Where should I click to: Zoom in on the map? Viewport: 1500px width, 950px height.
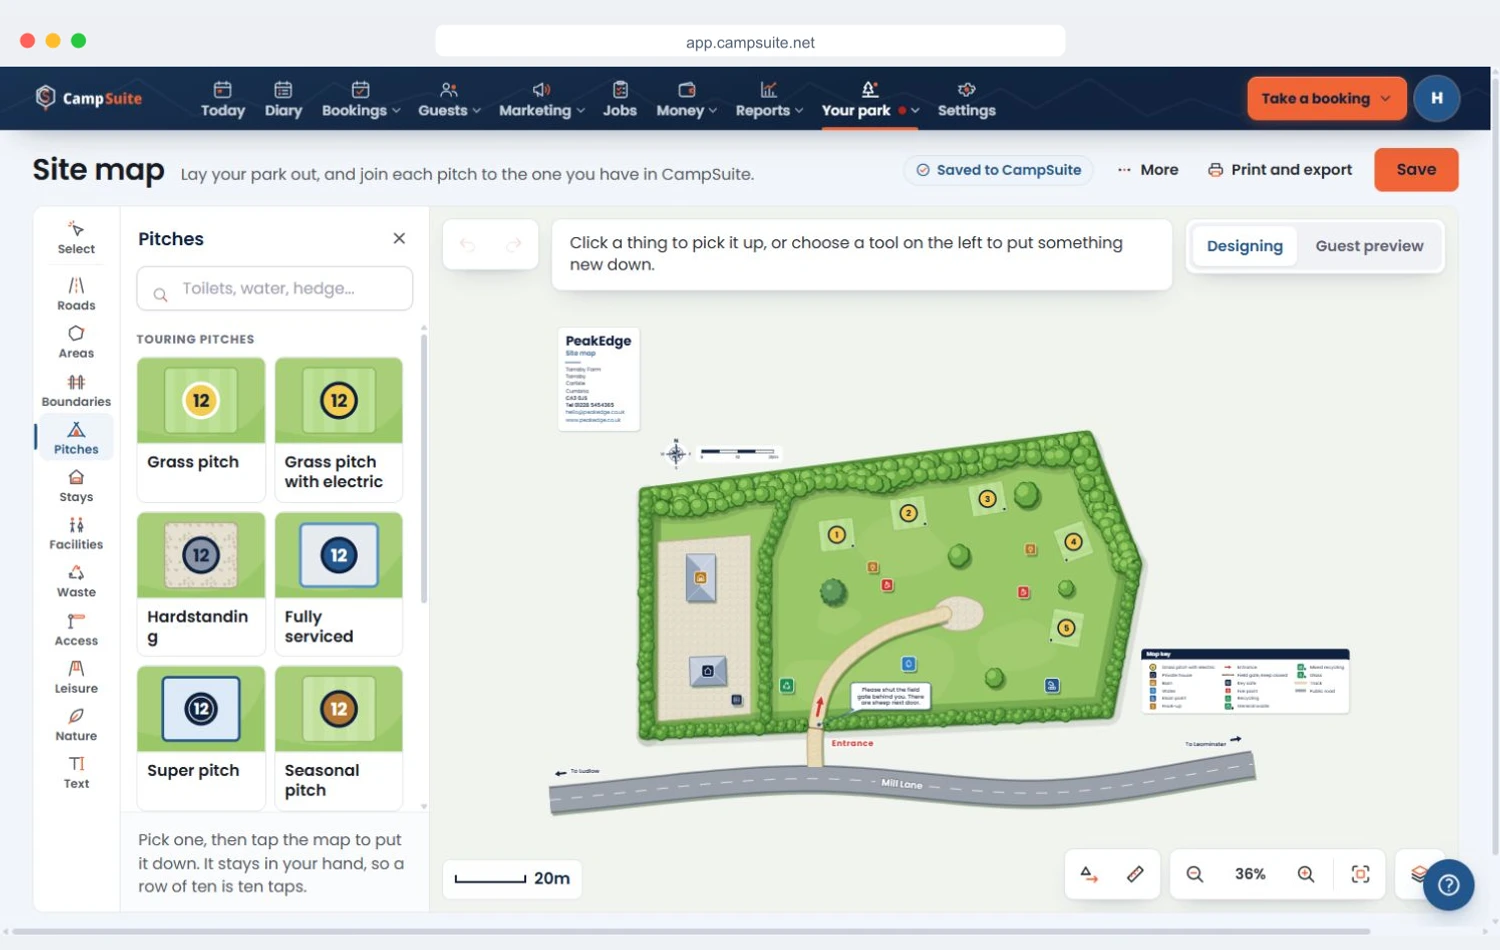tap(1306, 874)
